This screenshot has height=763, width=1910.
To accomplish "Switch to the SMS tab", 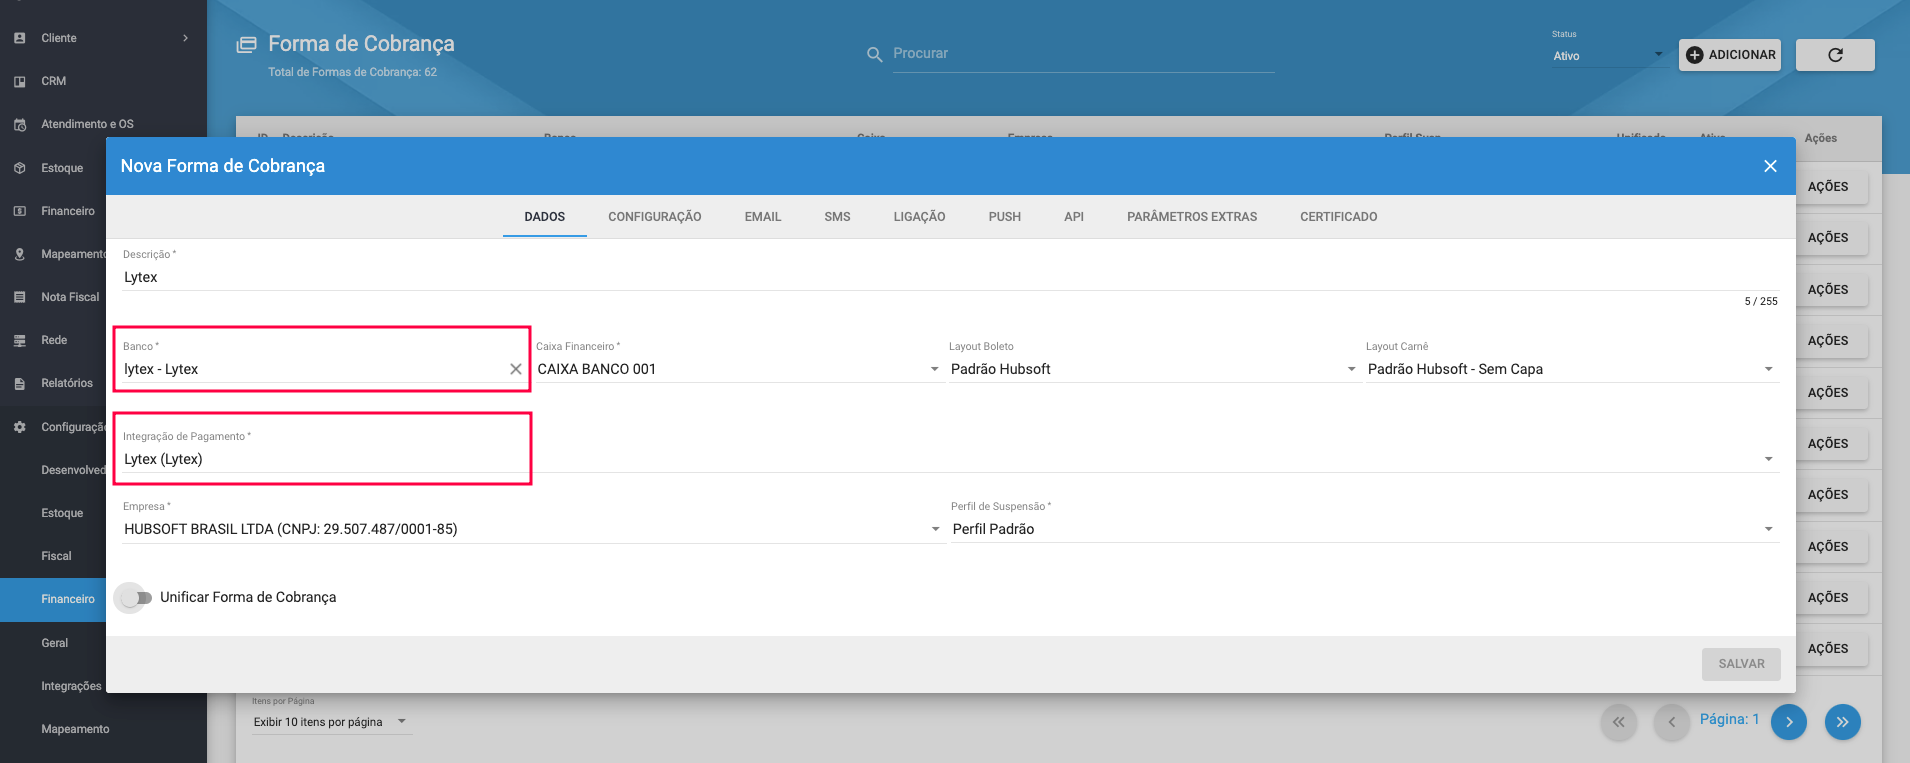I will 838,217.
